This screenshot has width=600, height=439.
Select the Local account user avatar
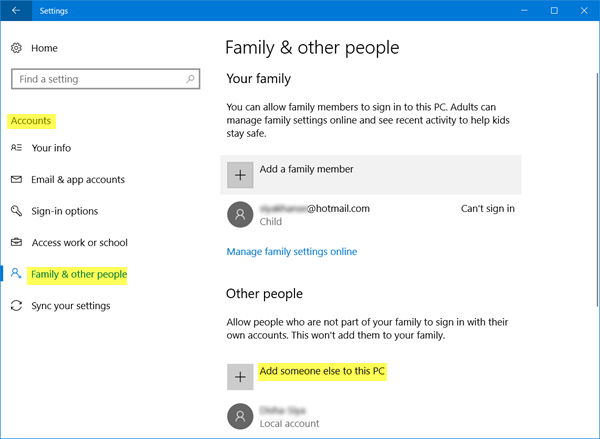point(240,416)
